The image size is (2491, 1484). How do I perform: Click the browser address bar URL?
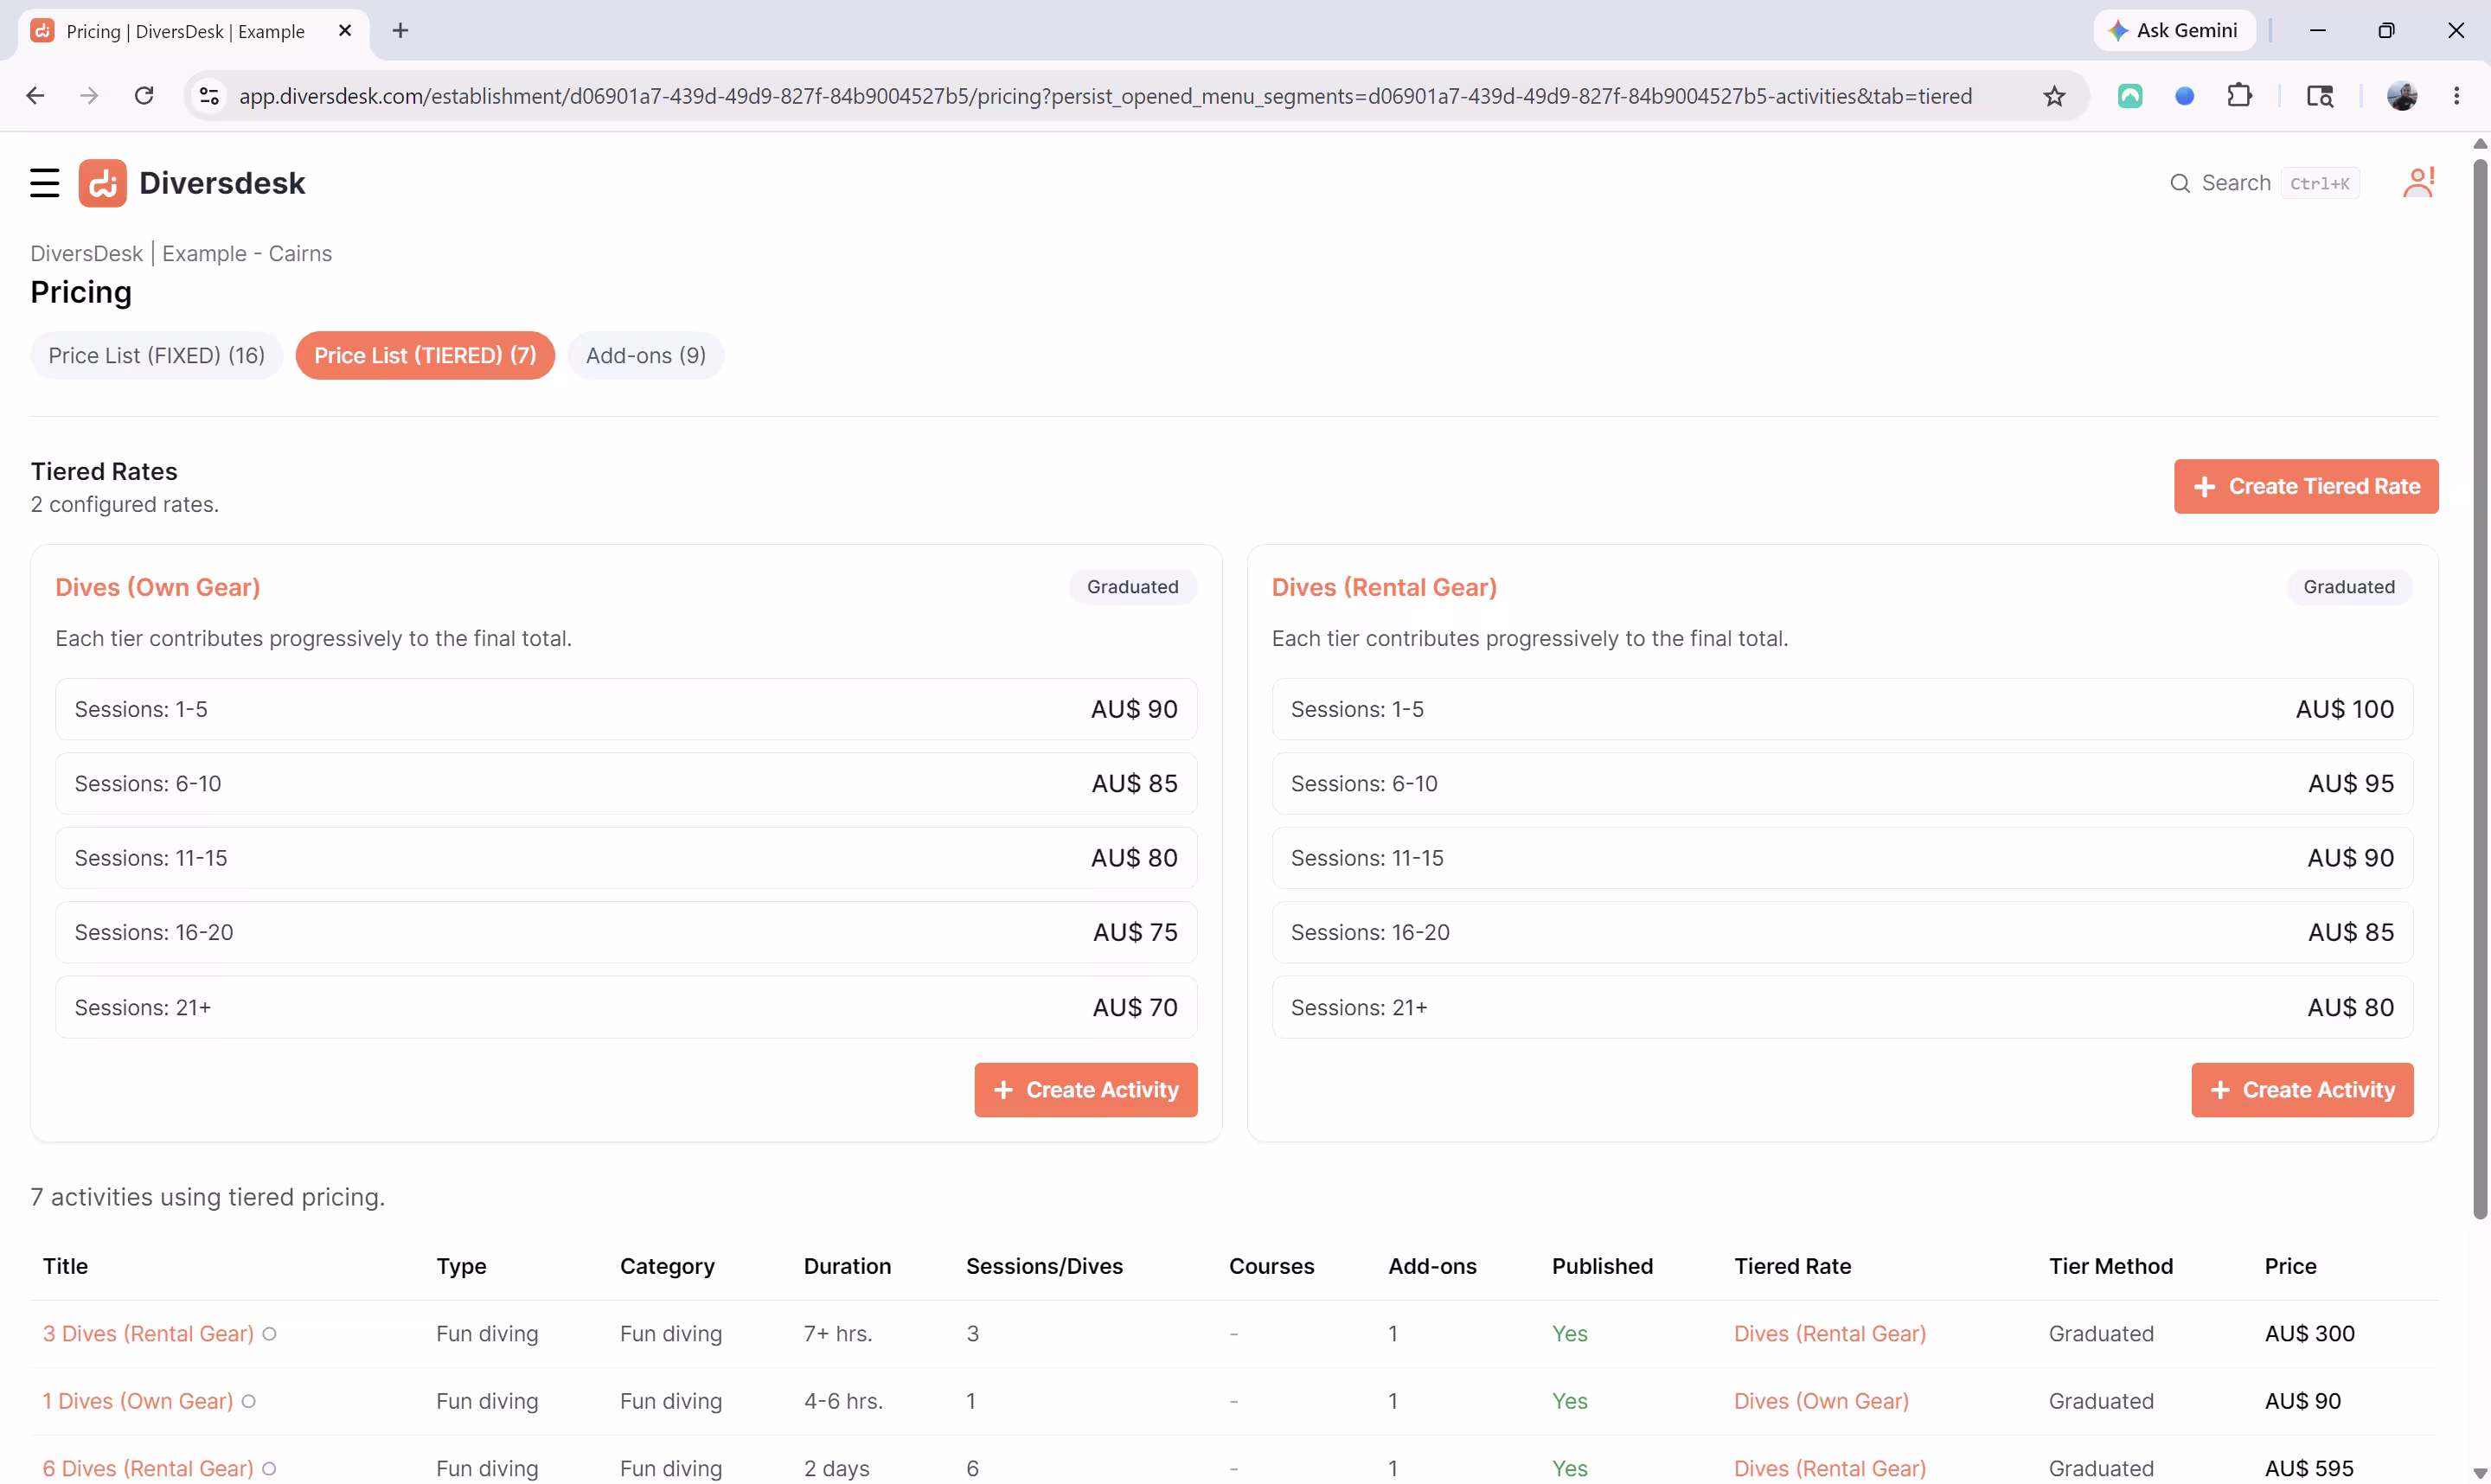coord(1105,96)
